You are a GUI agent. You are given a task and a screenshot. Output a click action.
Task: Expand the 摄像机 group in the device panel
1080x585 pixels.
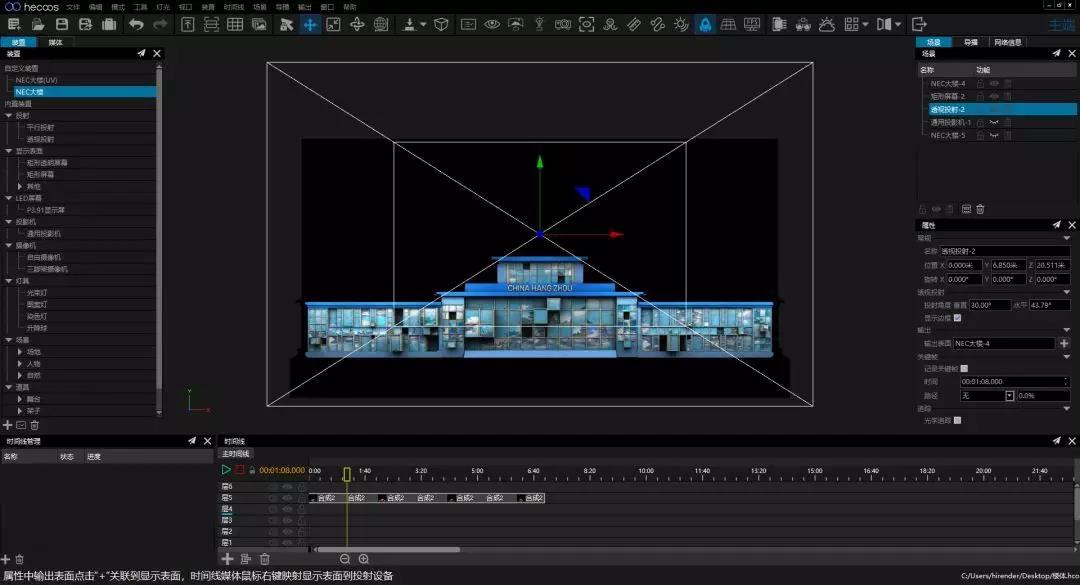8,245
